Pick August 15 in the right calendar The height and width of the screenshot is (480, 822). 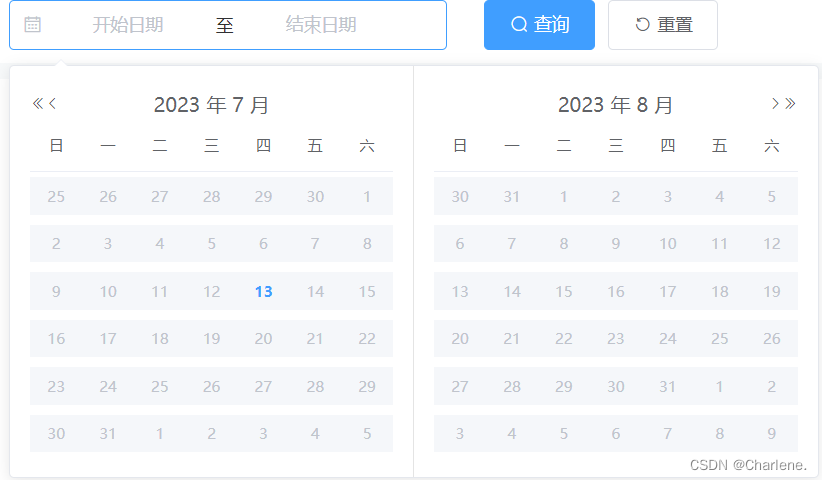pyautogui.click(x=564, y=291)
